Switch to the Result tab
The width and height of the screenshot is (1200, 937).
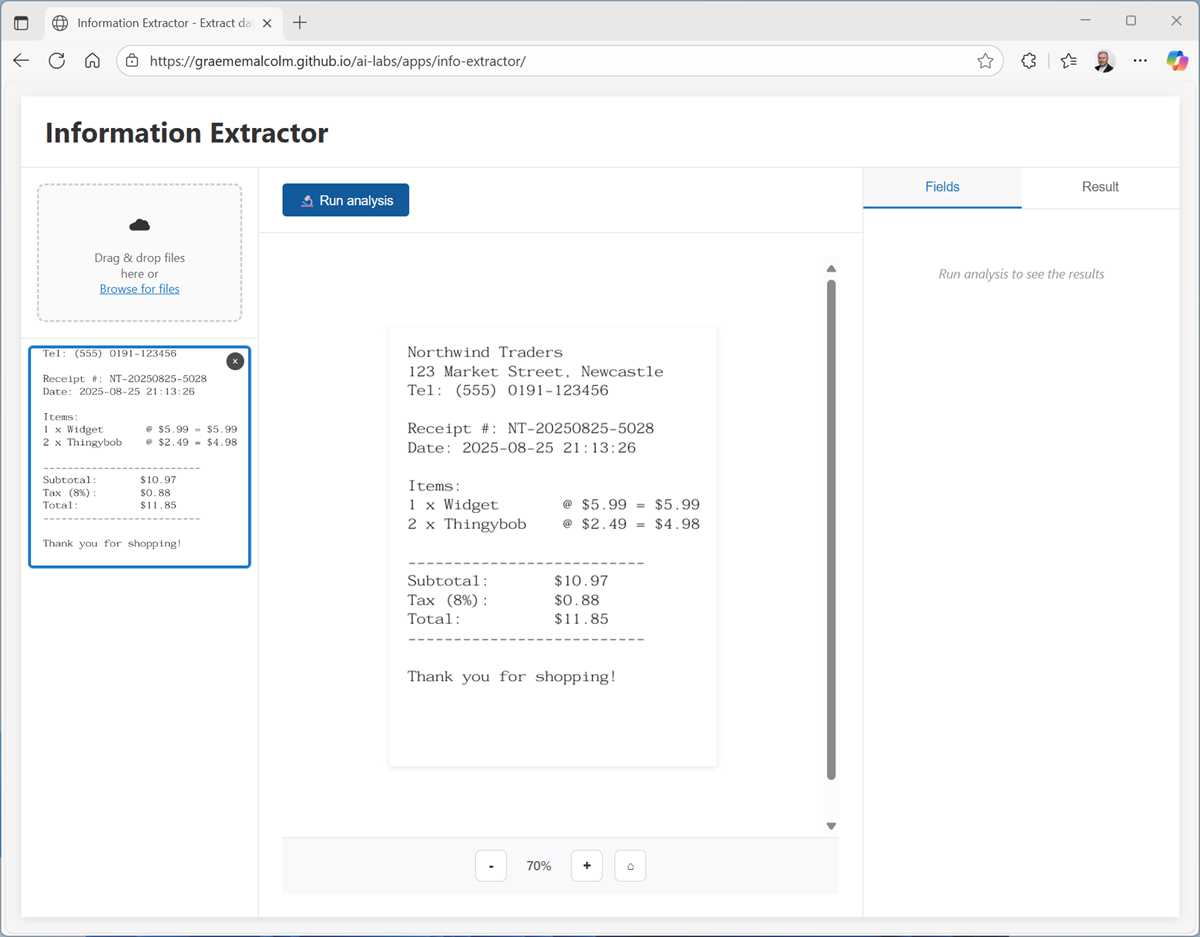click(x=1100, y=187)
